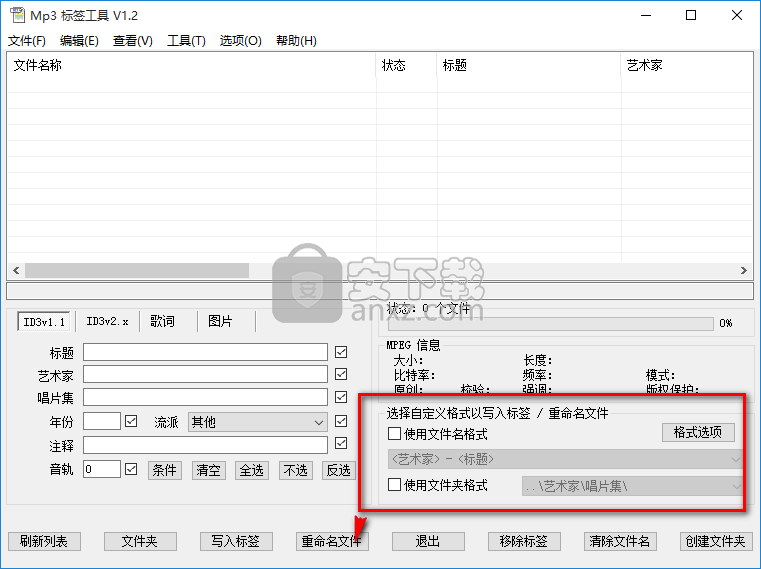
Task: Click the 重命名文件 button
Action: pos(332,541)
